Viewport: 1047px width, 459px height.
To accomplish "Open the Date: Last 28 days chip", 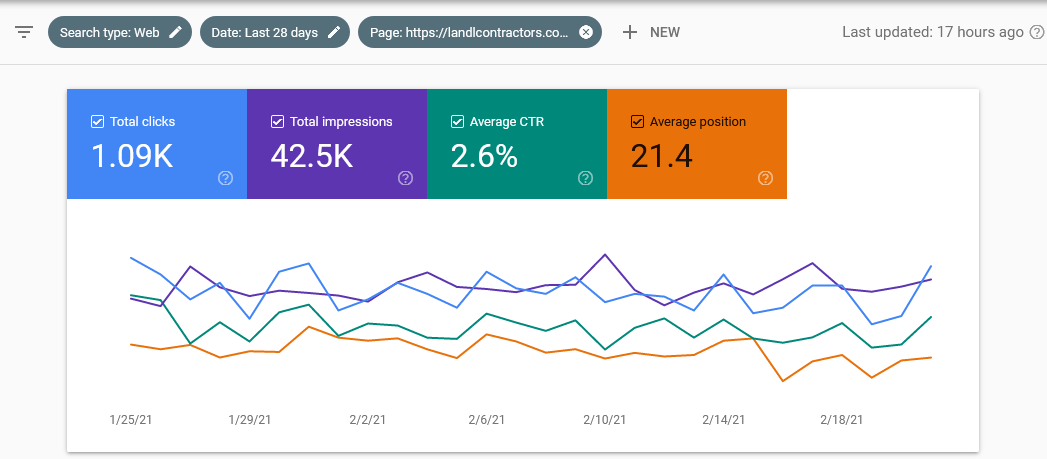I will [x=274, y=32].
